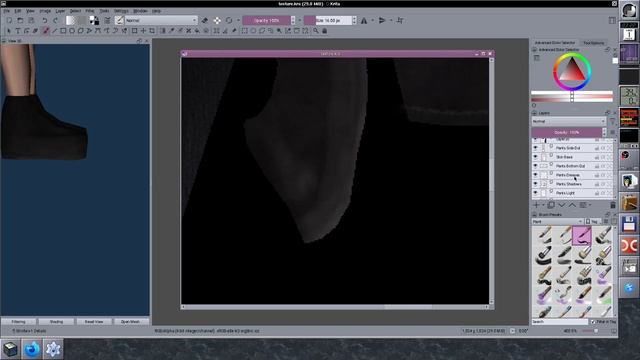Click the Add Layer plus button
The width and height of the screenshot is (640, 360).
[x=536, y=205]
